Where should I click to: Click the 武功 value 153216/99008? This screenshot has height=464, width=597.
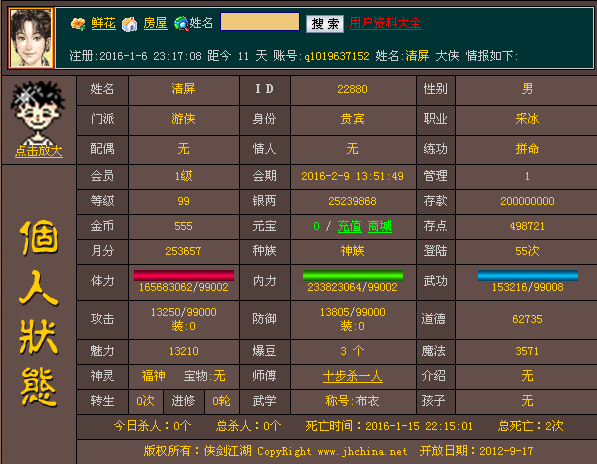527,287
